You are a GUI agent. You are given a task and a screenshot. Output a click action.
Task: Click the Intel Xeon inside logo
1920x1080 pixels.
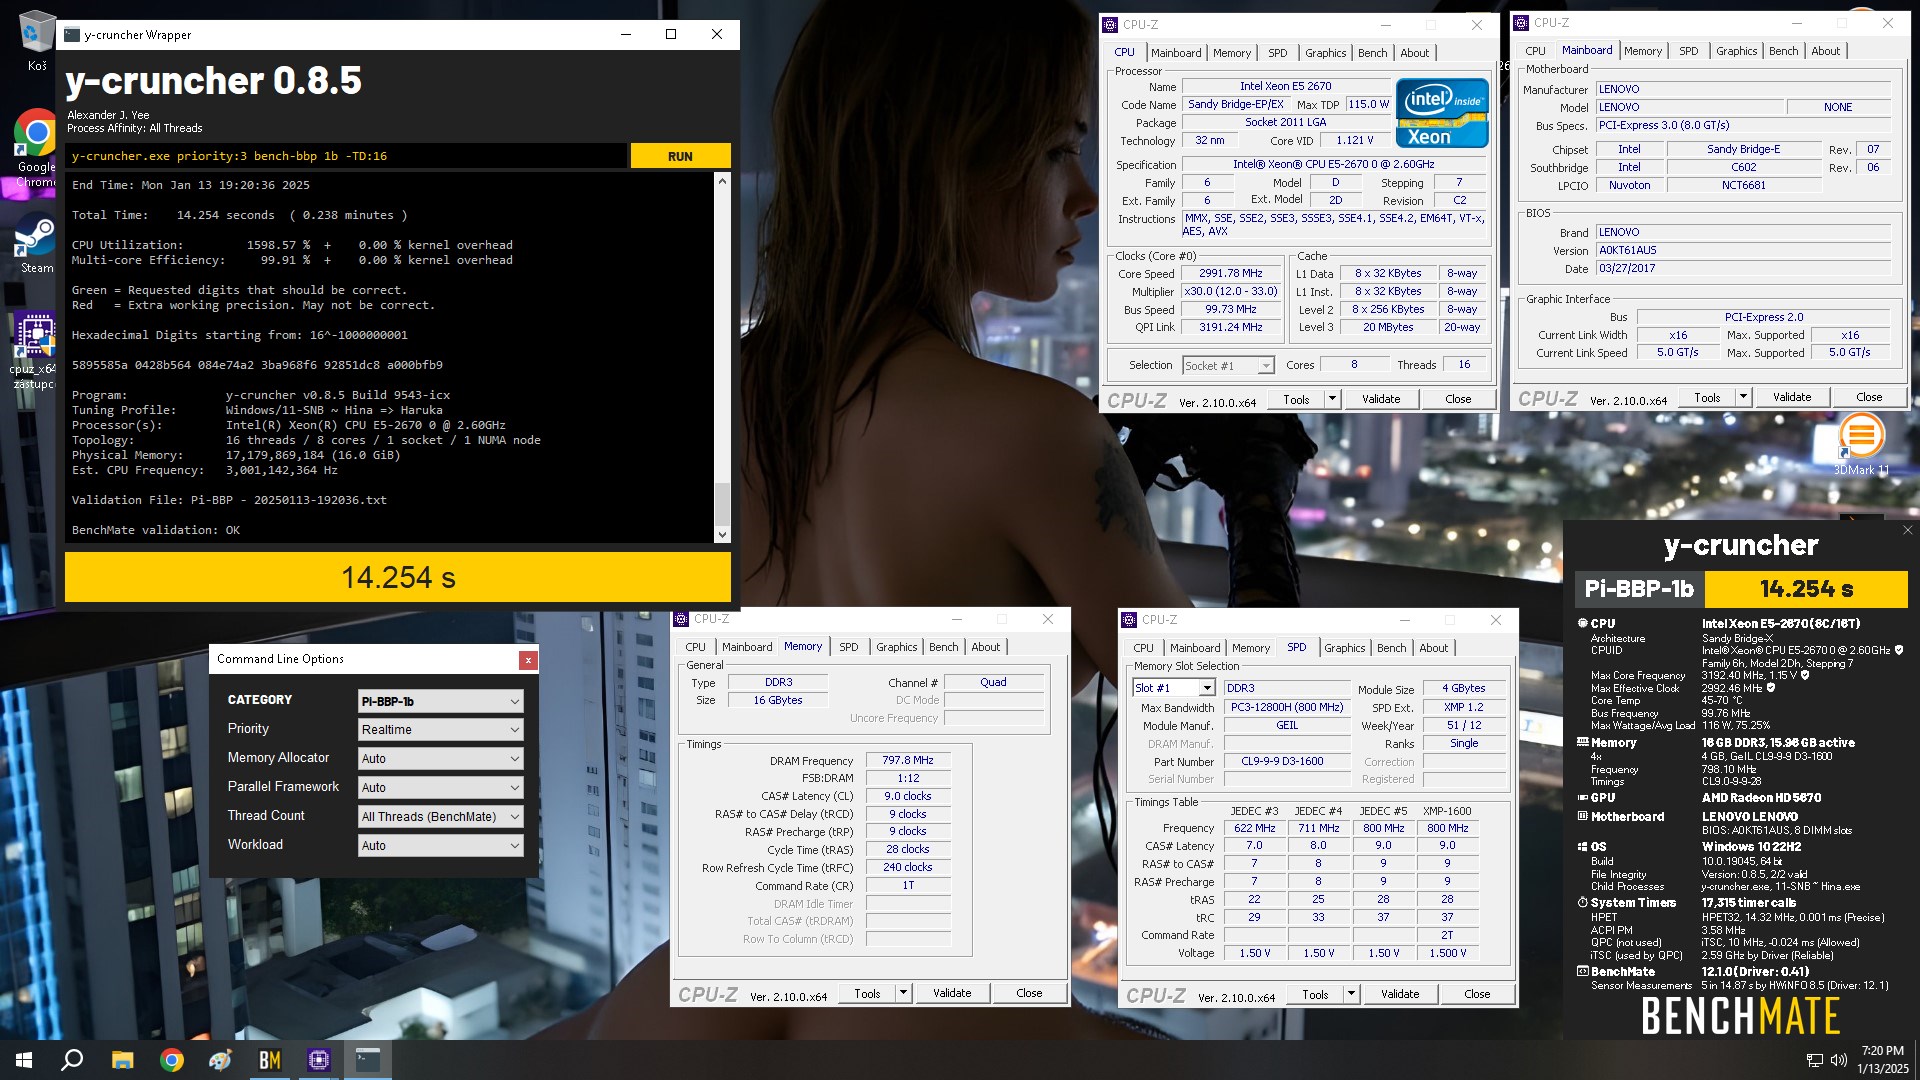click(x=1441, y=113)
